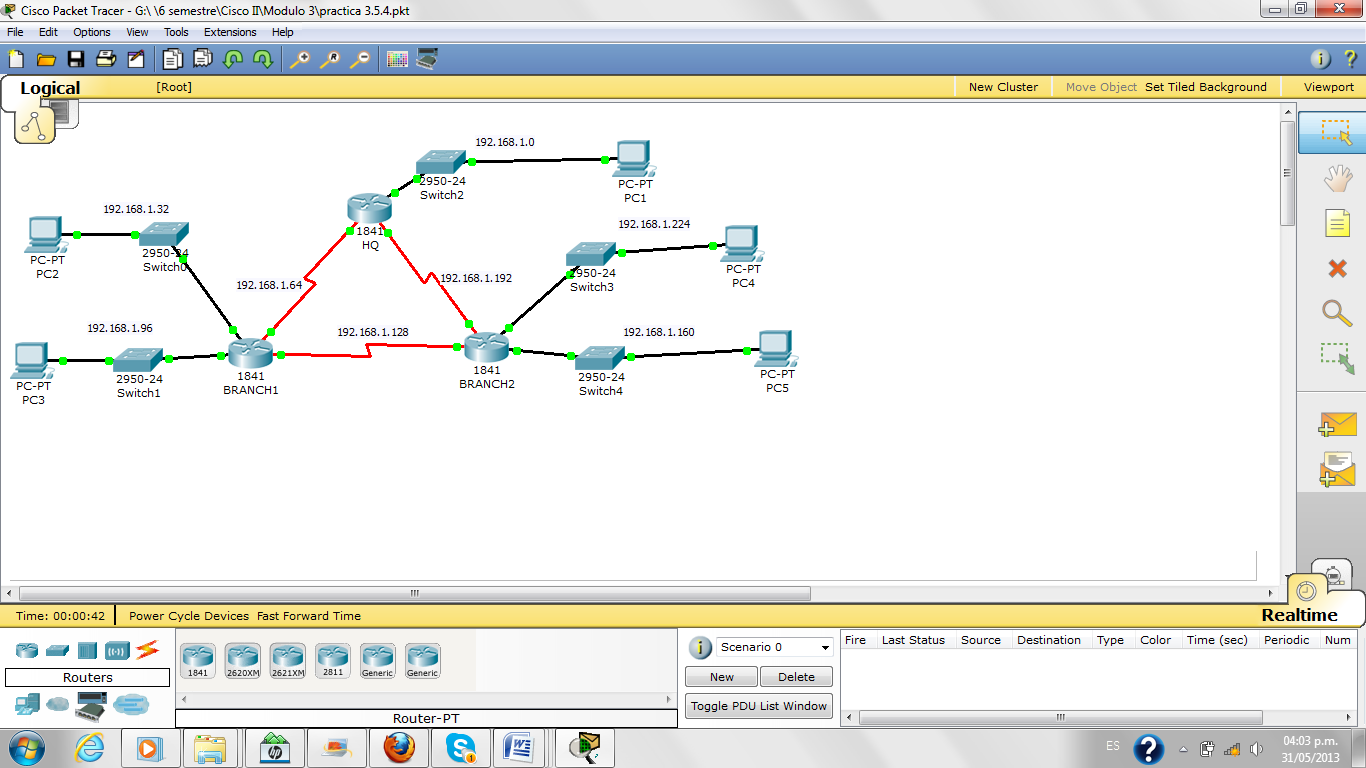Click the New scenario button
The width and height of the screenshot is (1366, 768).
tap(722, 677)
